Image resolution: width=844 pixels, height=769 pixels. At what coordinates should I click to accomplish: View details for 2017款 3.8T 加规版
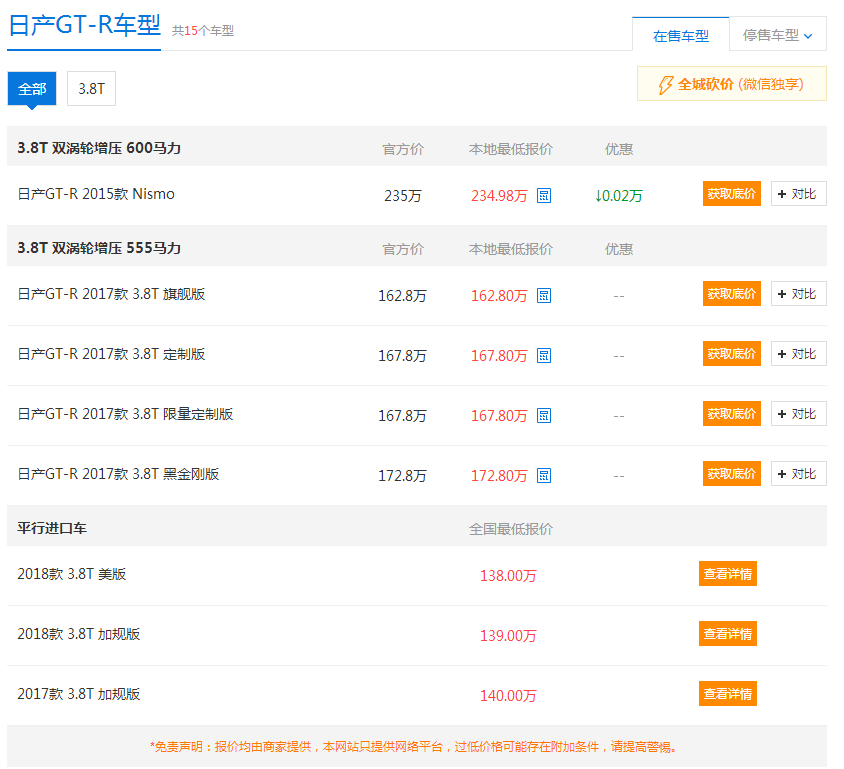click(x=728, y=694)
